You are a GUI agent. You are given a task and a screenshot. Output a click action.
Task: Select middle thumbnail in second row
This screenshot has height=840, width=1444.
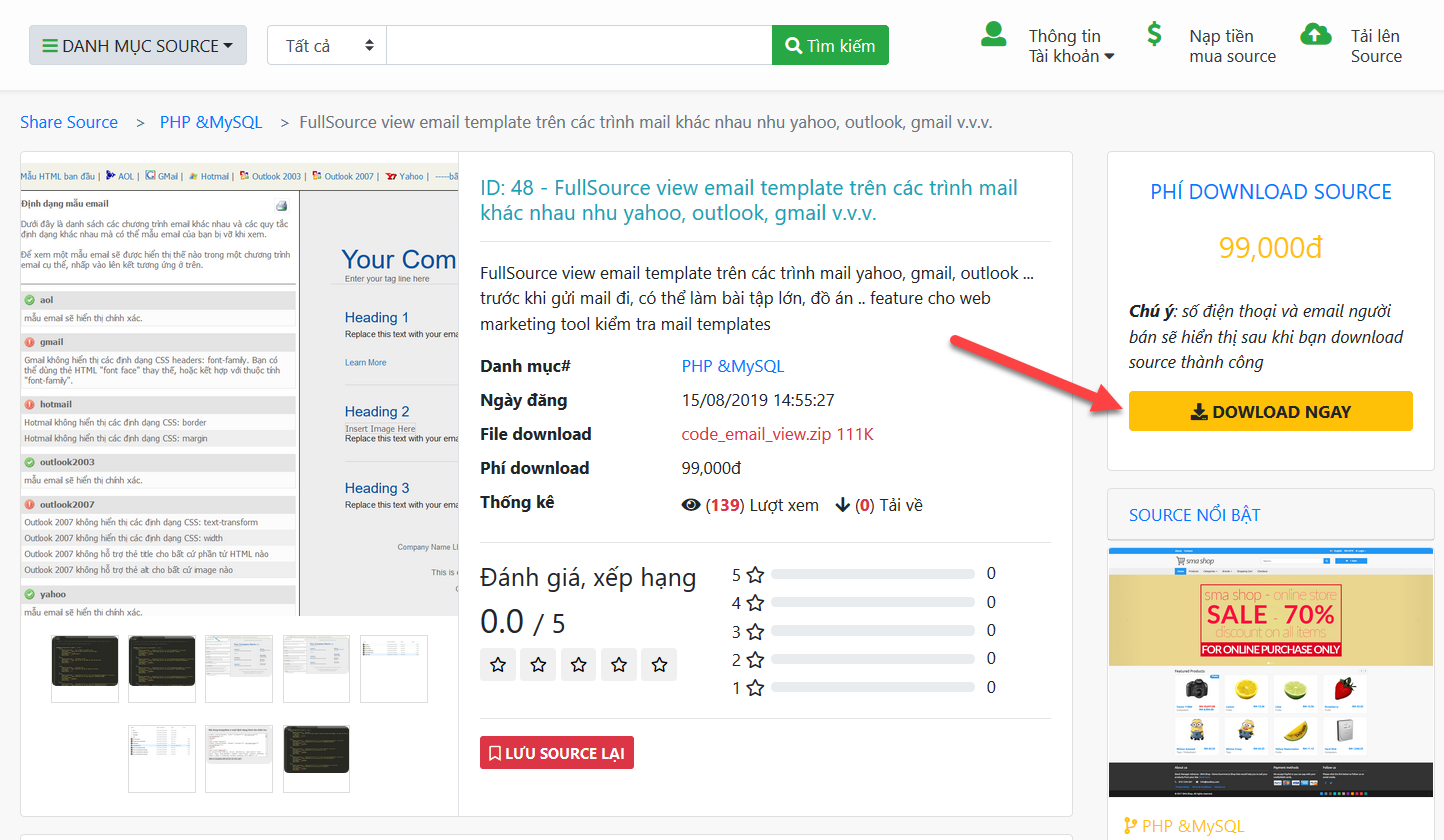(x=239, y=758)
